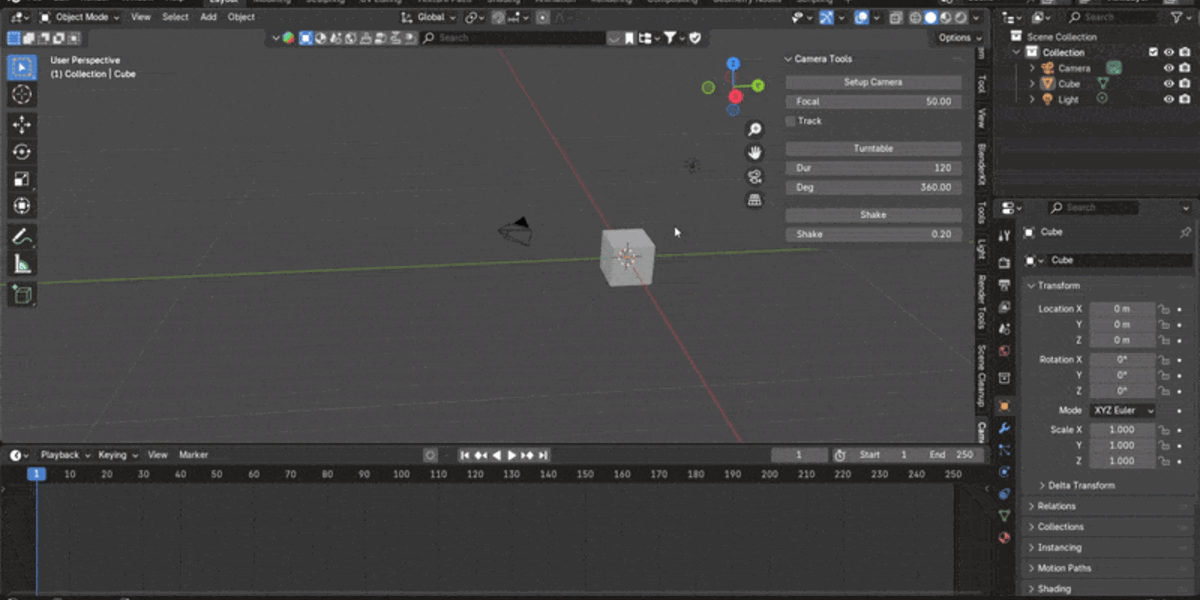Viewport: 1200px width, 600px height.
Task: Click the zoom magnifier viewport gizmo
Action: (x=755, y=129)
